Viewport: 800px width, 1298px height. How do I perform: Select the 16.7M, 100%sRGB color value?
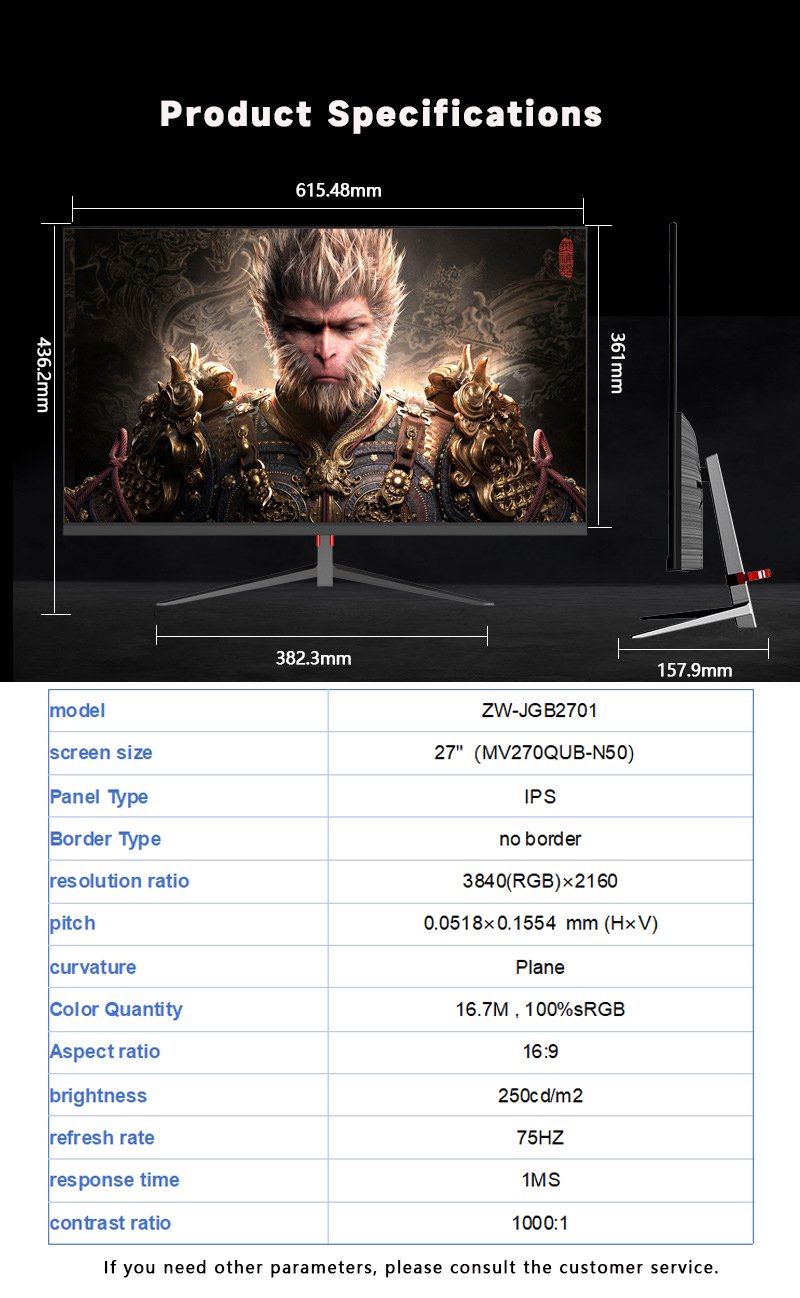539,1010
